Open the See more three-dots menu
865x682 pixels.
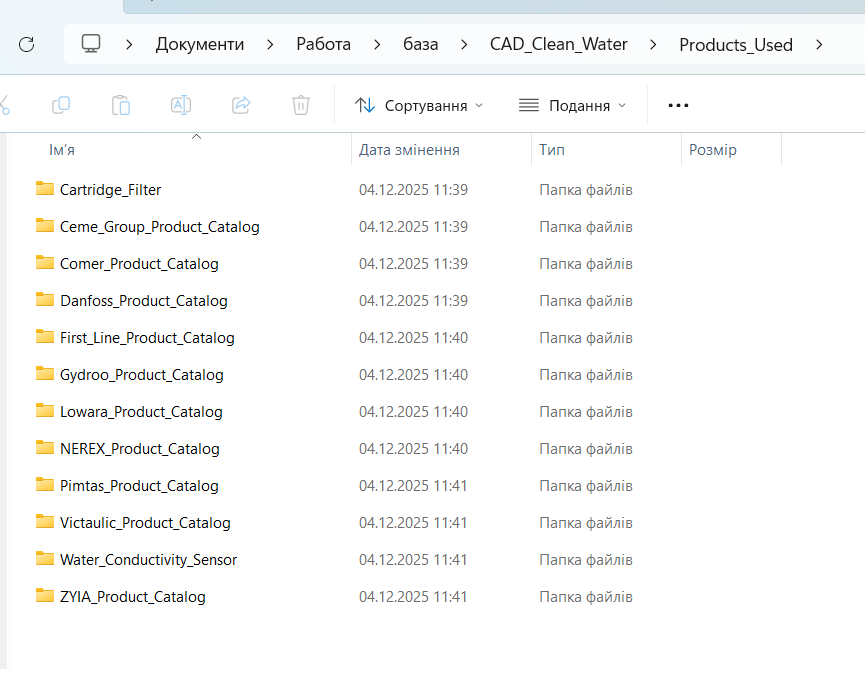678,105
